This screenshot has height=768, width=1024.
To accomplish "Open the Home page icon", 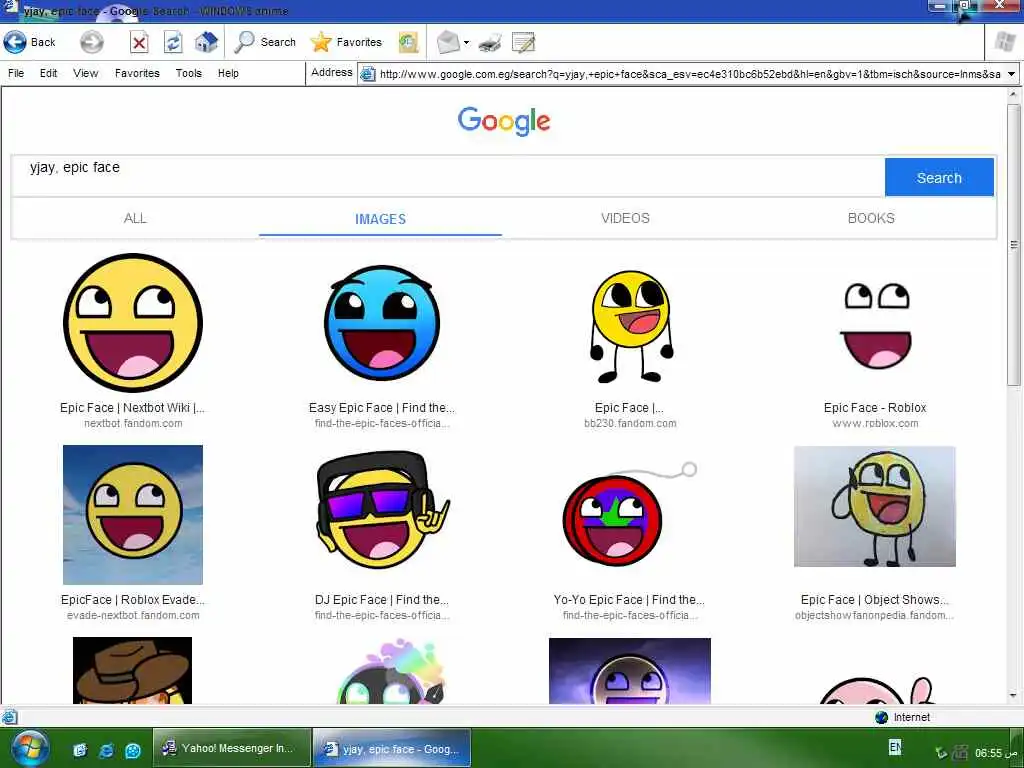I will click(x=206, y=42).
